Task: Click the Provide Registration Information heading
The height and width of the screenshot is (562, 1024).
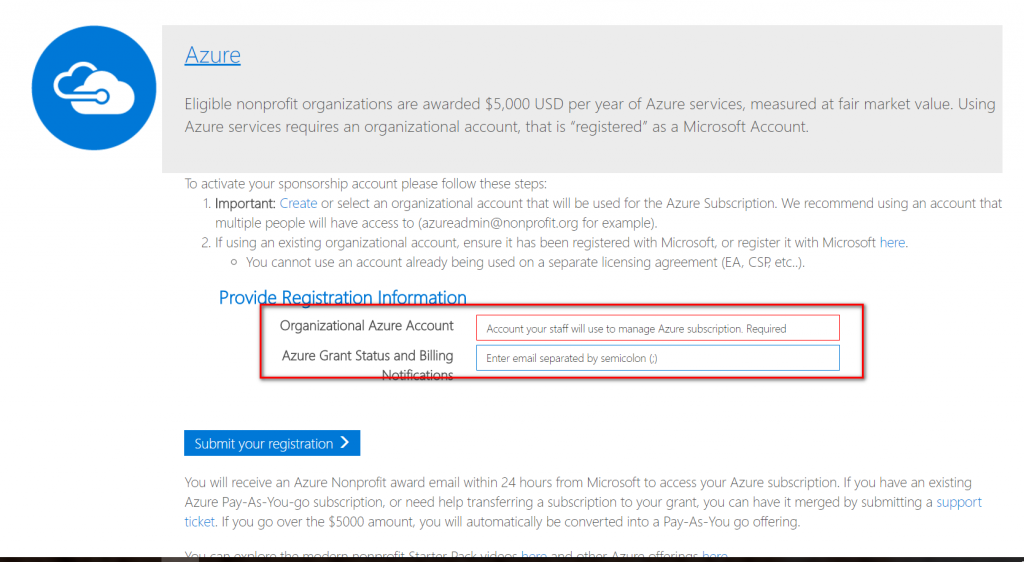Action: (342, 298)
